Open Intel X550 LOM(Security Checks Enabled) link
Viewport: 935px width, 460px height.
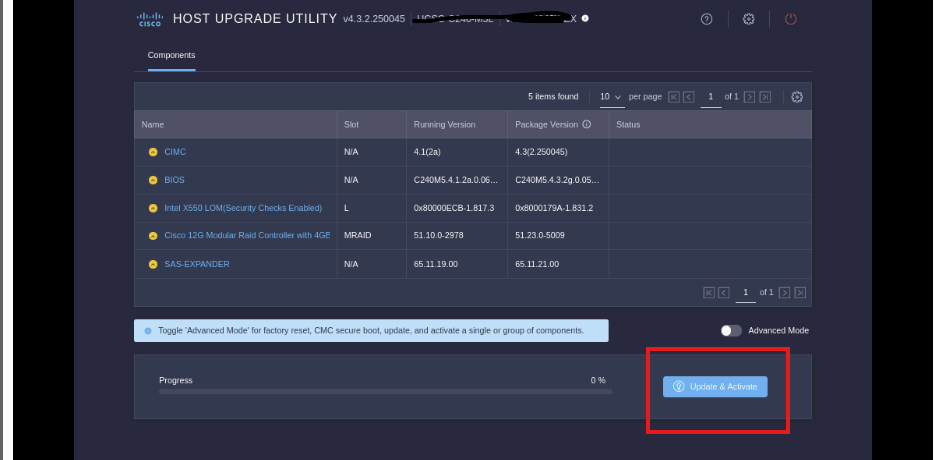point(243,208)
